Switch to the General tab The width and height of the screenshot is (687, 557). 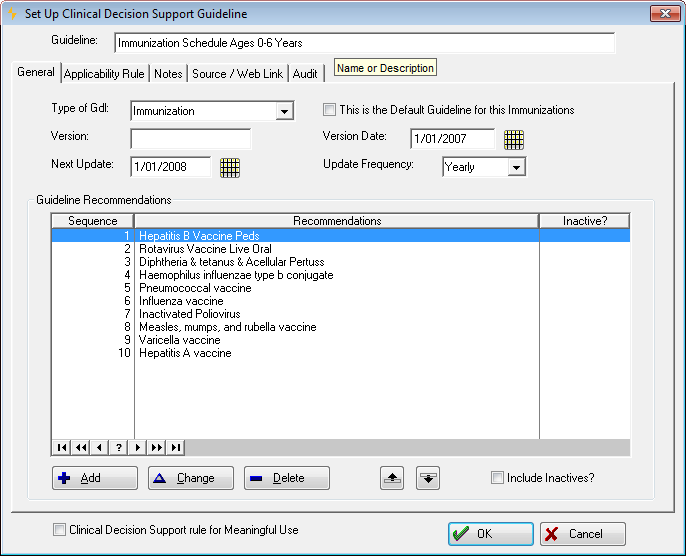[36, 72]
